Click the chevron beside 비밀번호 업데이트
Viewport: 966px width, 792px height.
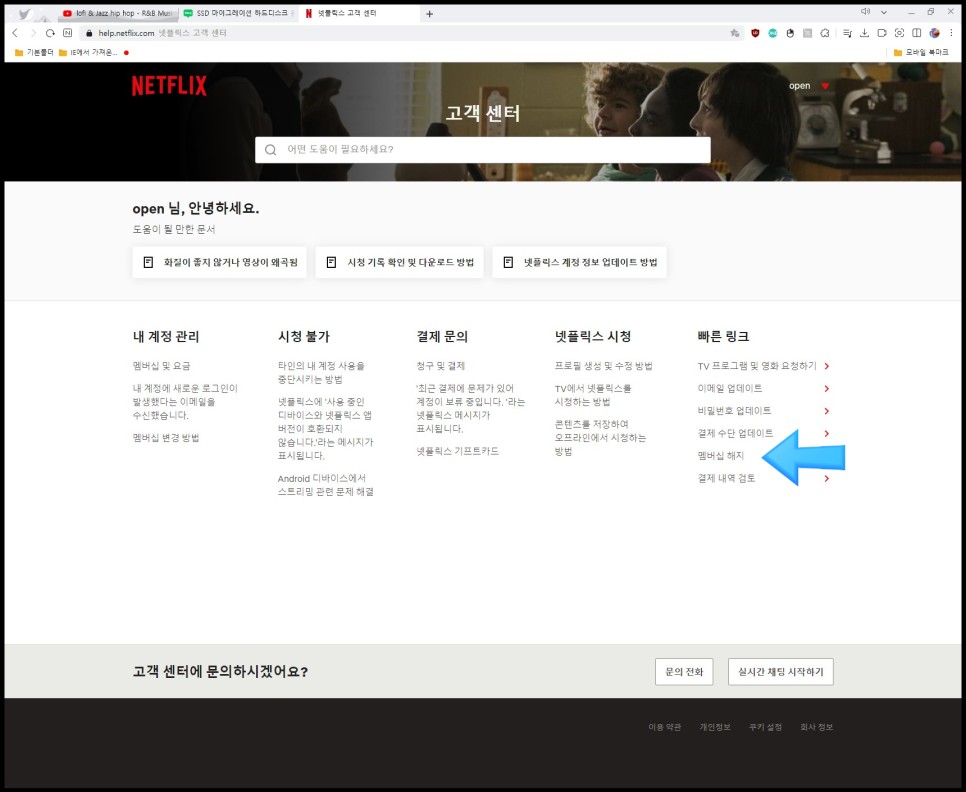pyautogui.click(x=827, y=411)
